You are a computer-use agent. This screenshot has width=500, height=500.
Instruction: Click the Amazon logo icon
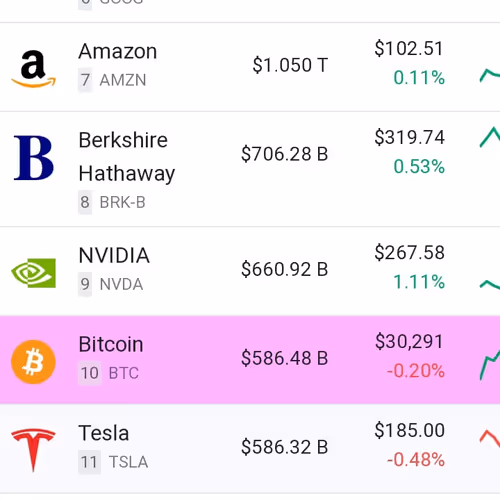(33, 68)
